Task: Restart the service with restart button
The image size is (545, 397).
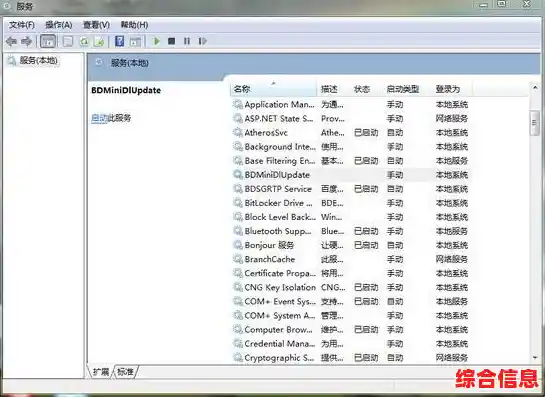Action: point(202,41)
